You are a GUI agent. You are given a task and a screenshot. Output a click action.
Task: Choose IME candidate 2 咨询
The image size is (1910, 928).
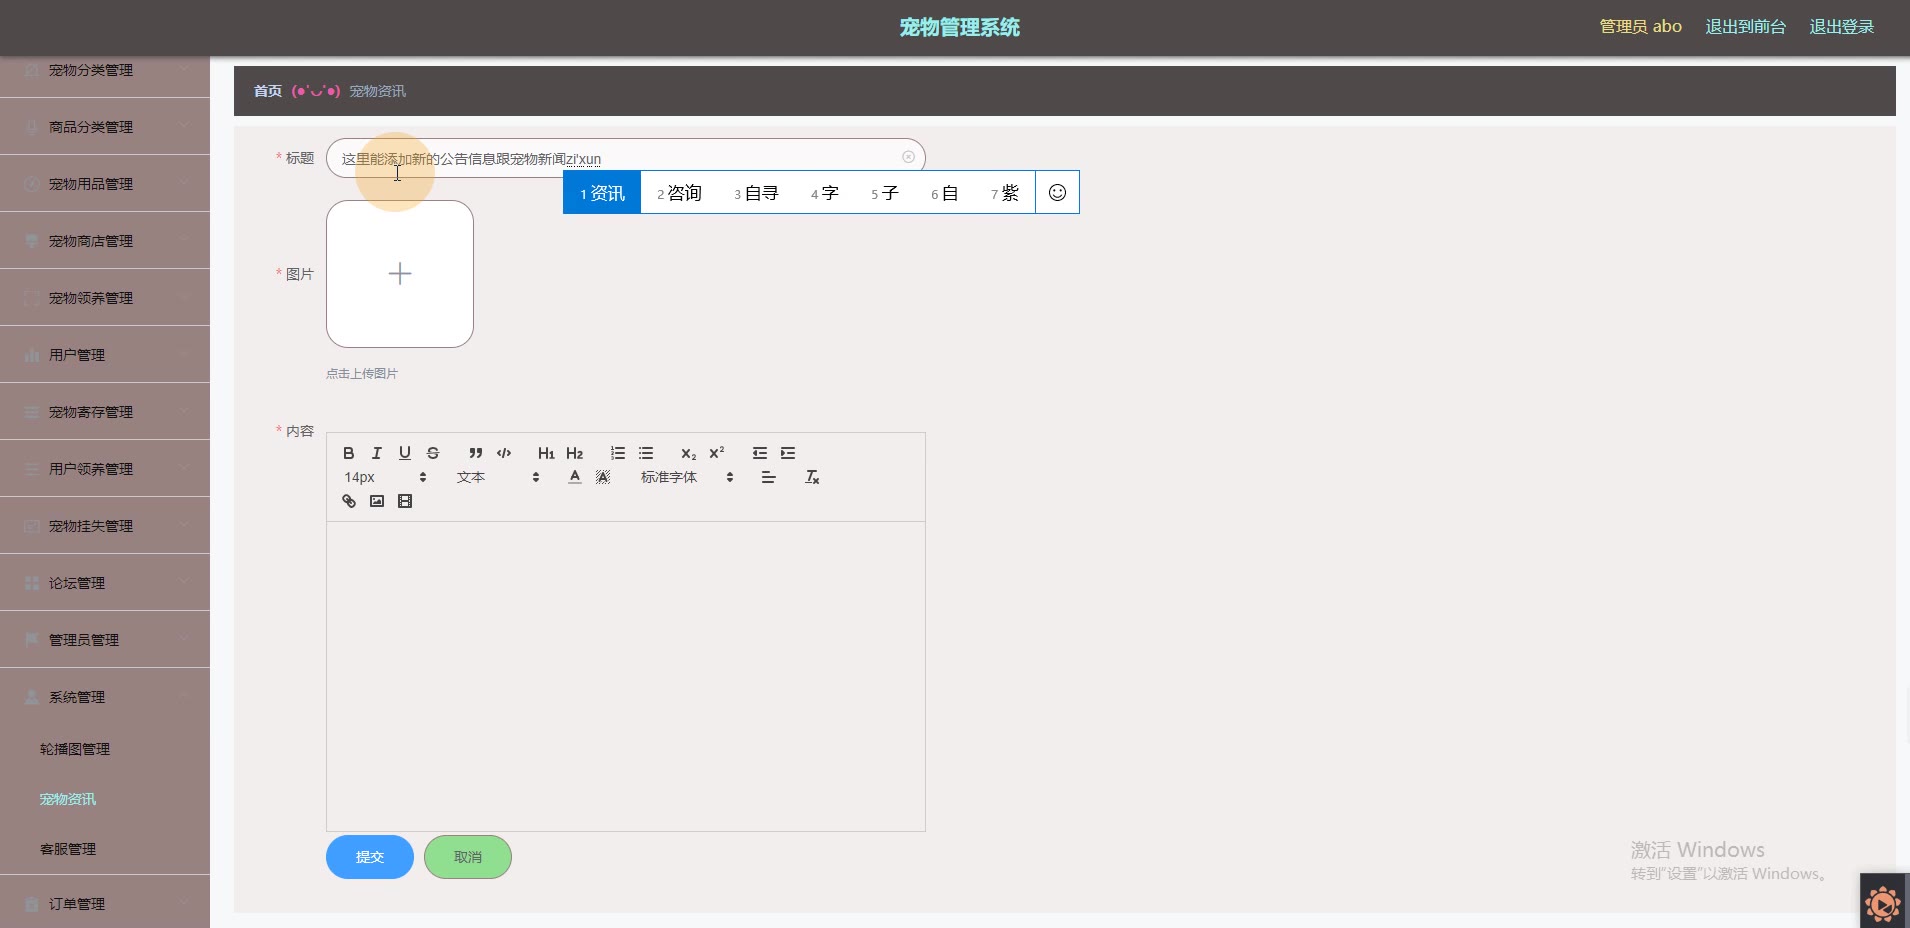tap(679, 193)
